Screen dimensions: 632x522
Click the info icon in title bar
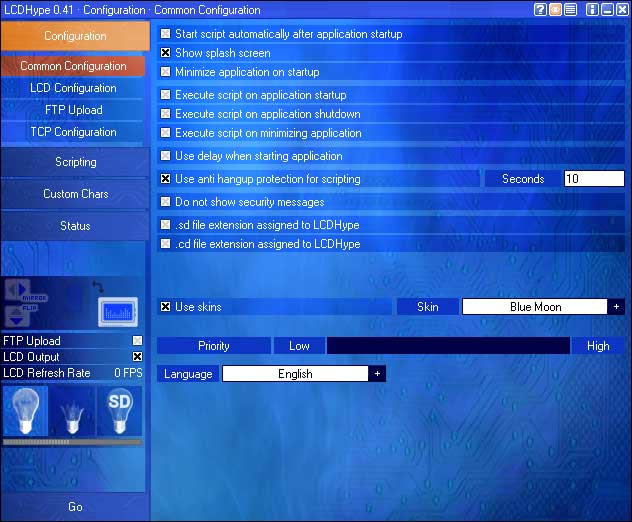click(591, 10)
